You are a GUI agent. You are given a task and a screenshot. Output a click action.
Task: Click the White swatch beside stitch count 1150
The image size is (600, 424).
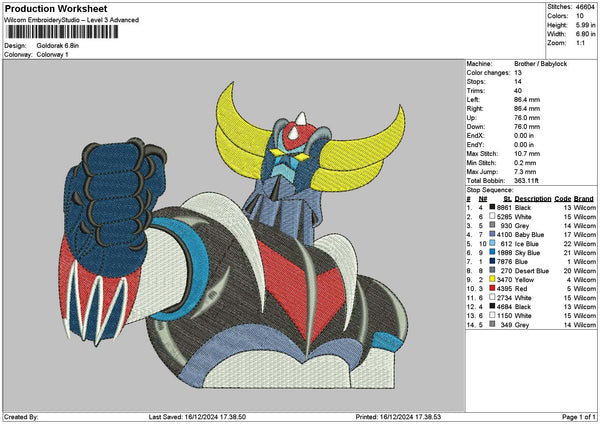click(x=492, y=315)
